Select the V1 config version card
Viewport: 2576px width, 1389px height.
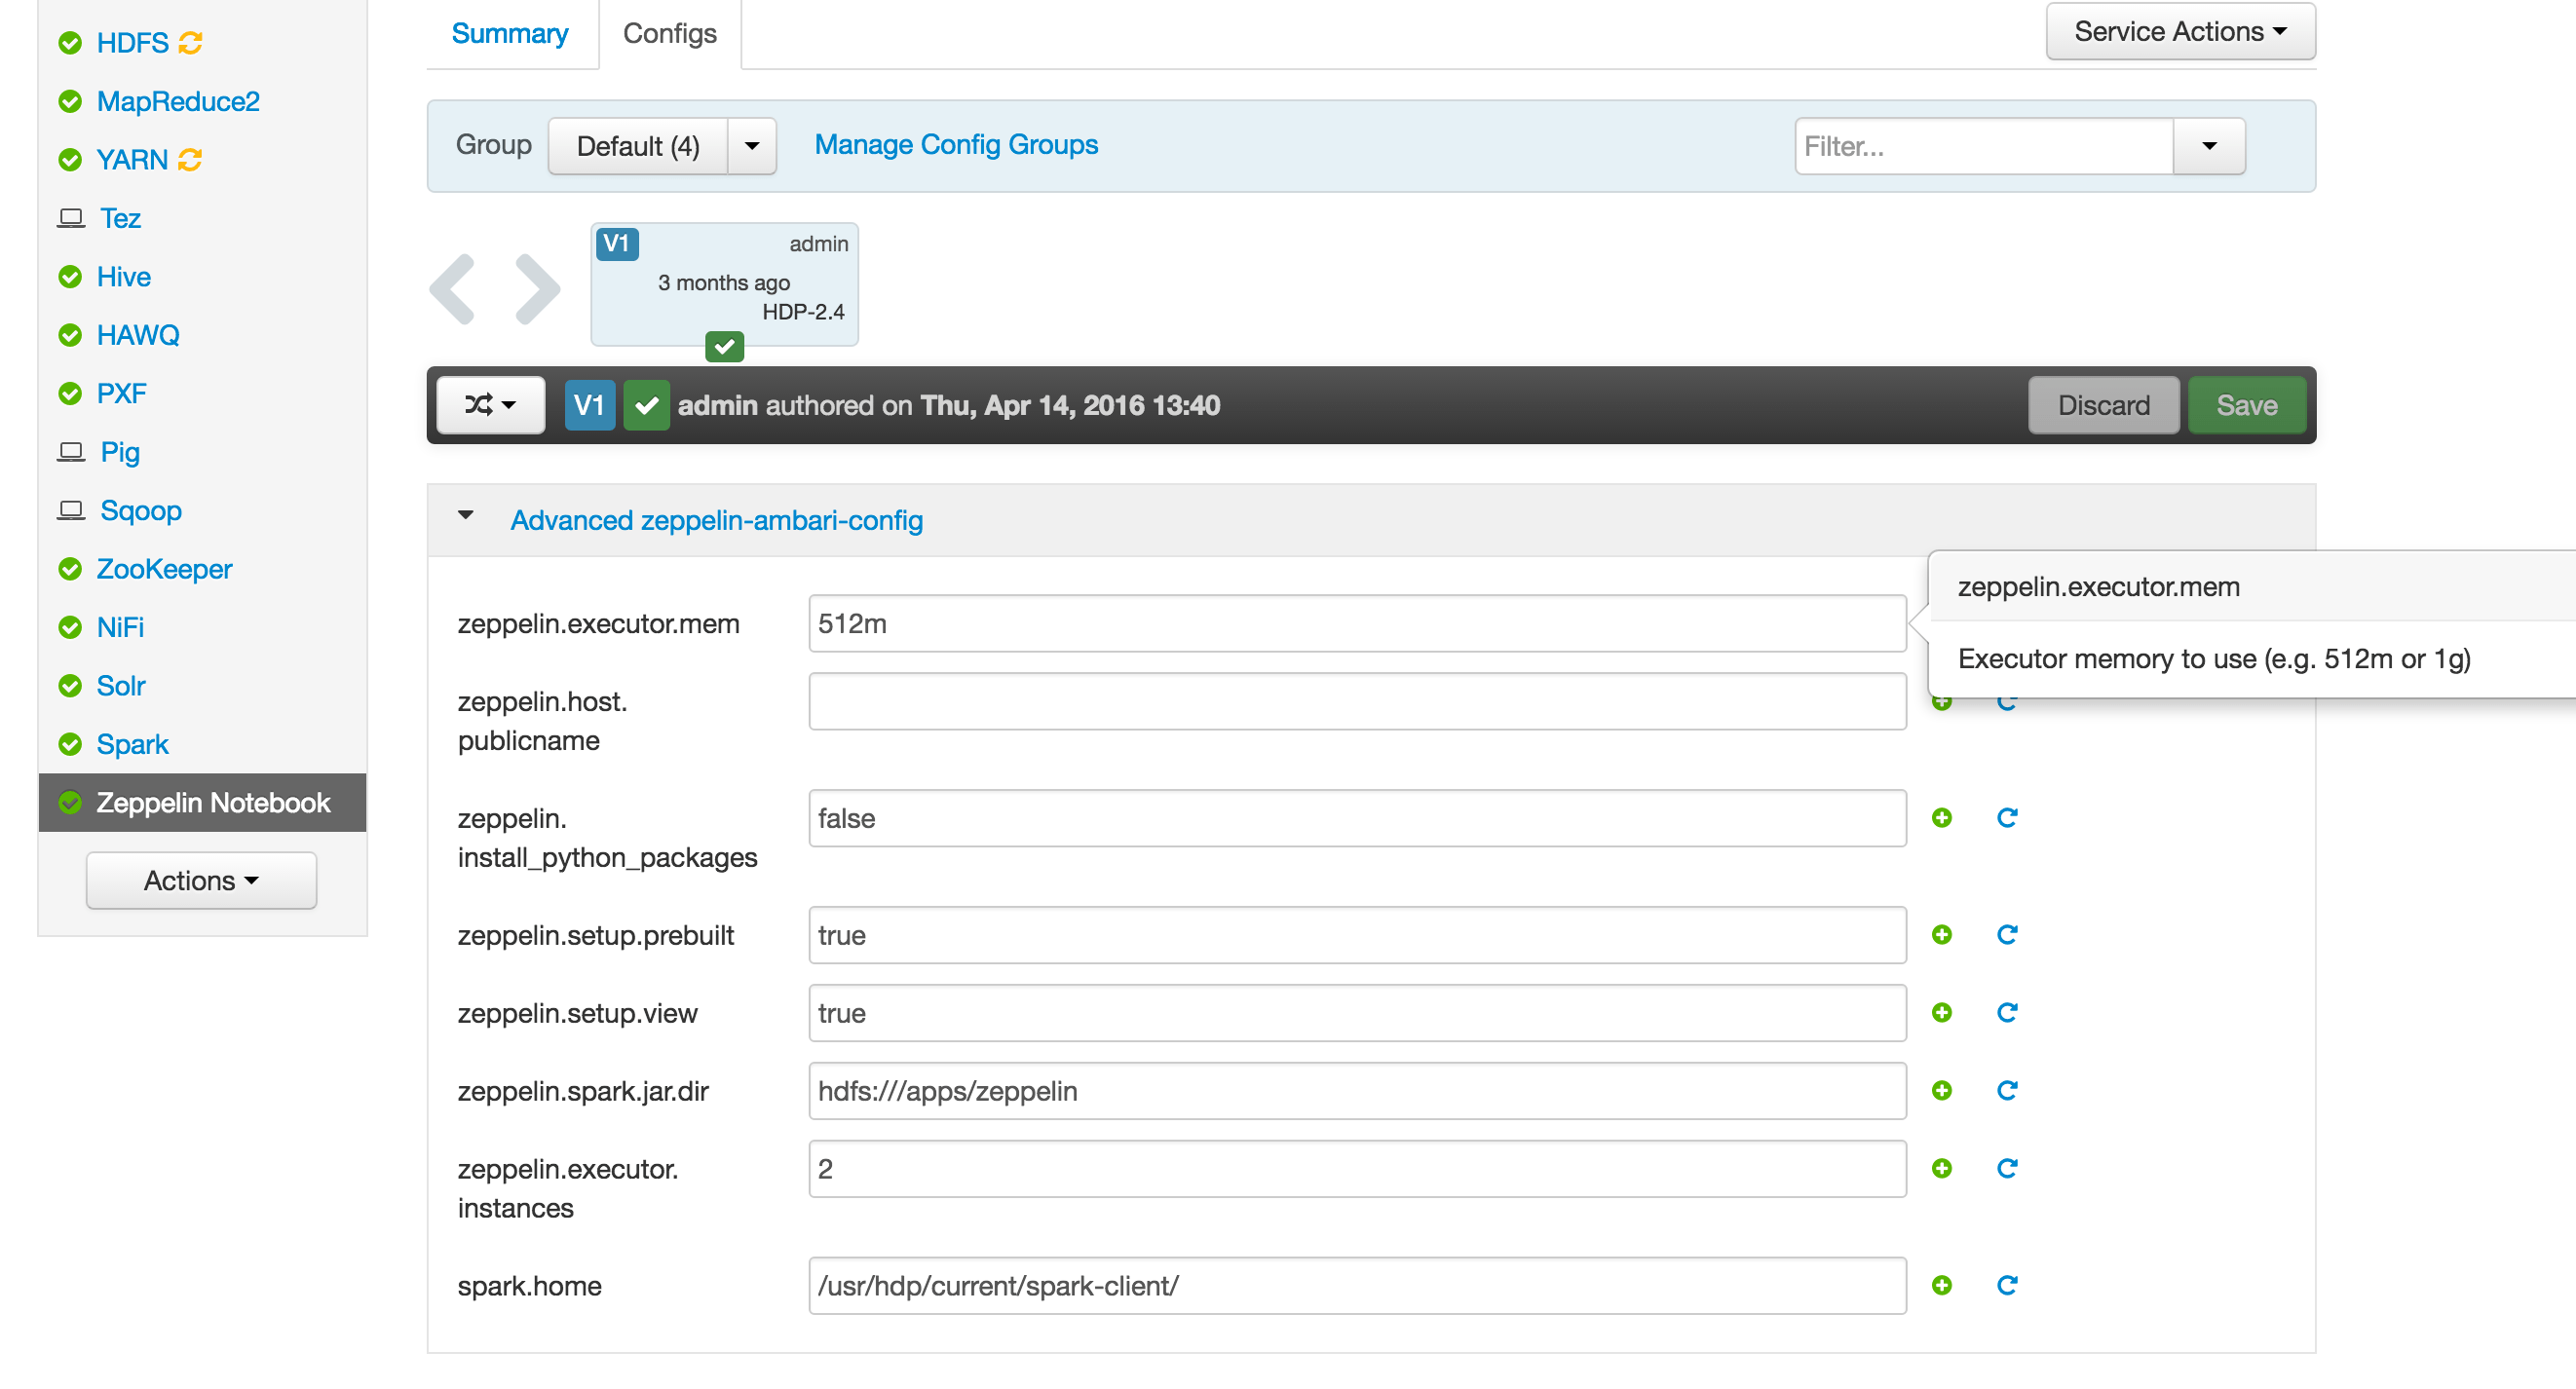(x=724, y=284)
